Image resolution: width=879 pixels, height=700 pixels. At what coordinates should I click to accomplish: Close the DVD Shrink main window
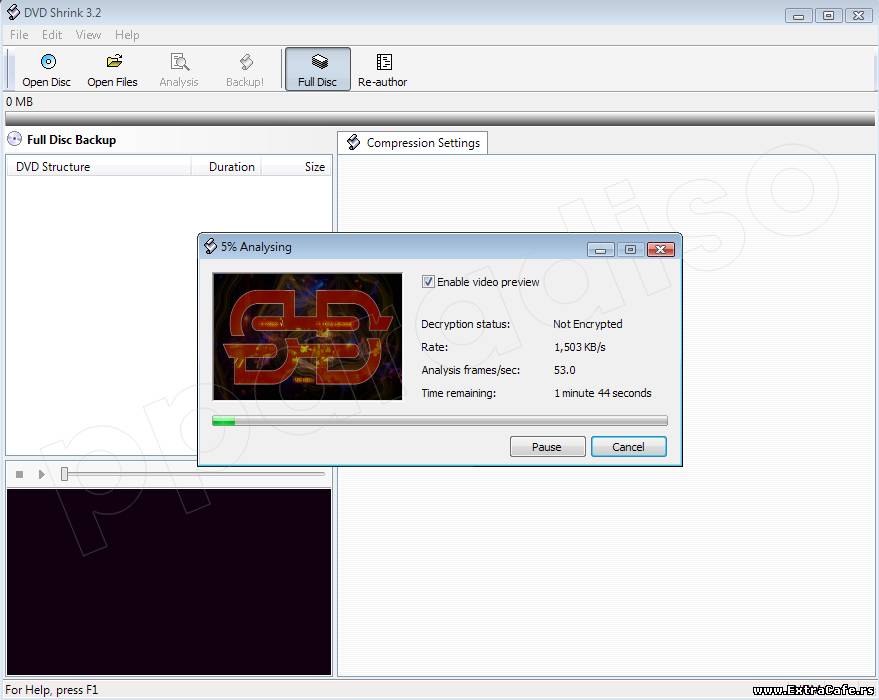858,16
